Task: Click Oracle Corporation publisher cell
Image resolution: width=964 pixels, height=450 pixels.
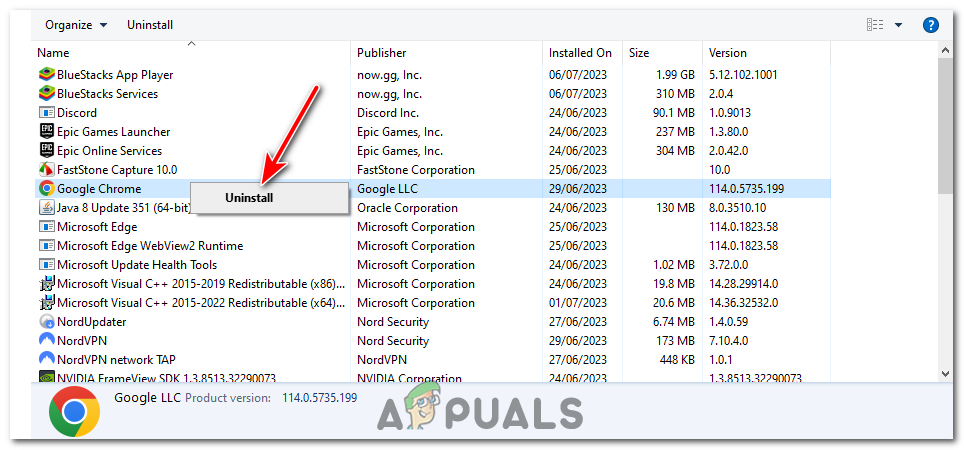Action: [x=407, y=208]
